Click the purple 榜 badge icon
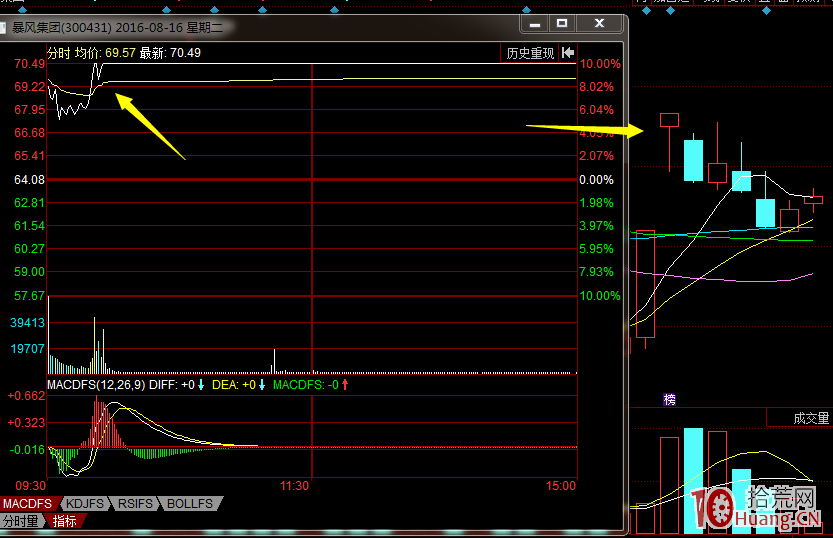Viewport: 833px width, 538px height. tap(669, 399)
